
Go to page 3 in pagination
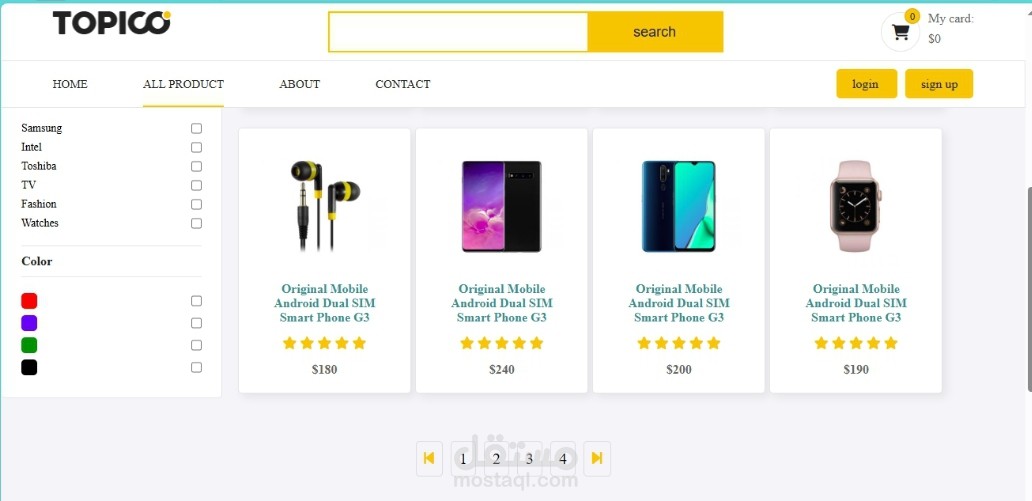pos(529,459)
